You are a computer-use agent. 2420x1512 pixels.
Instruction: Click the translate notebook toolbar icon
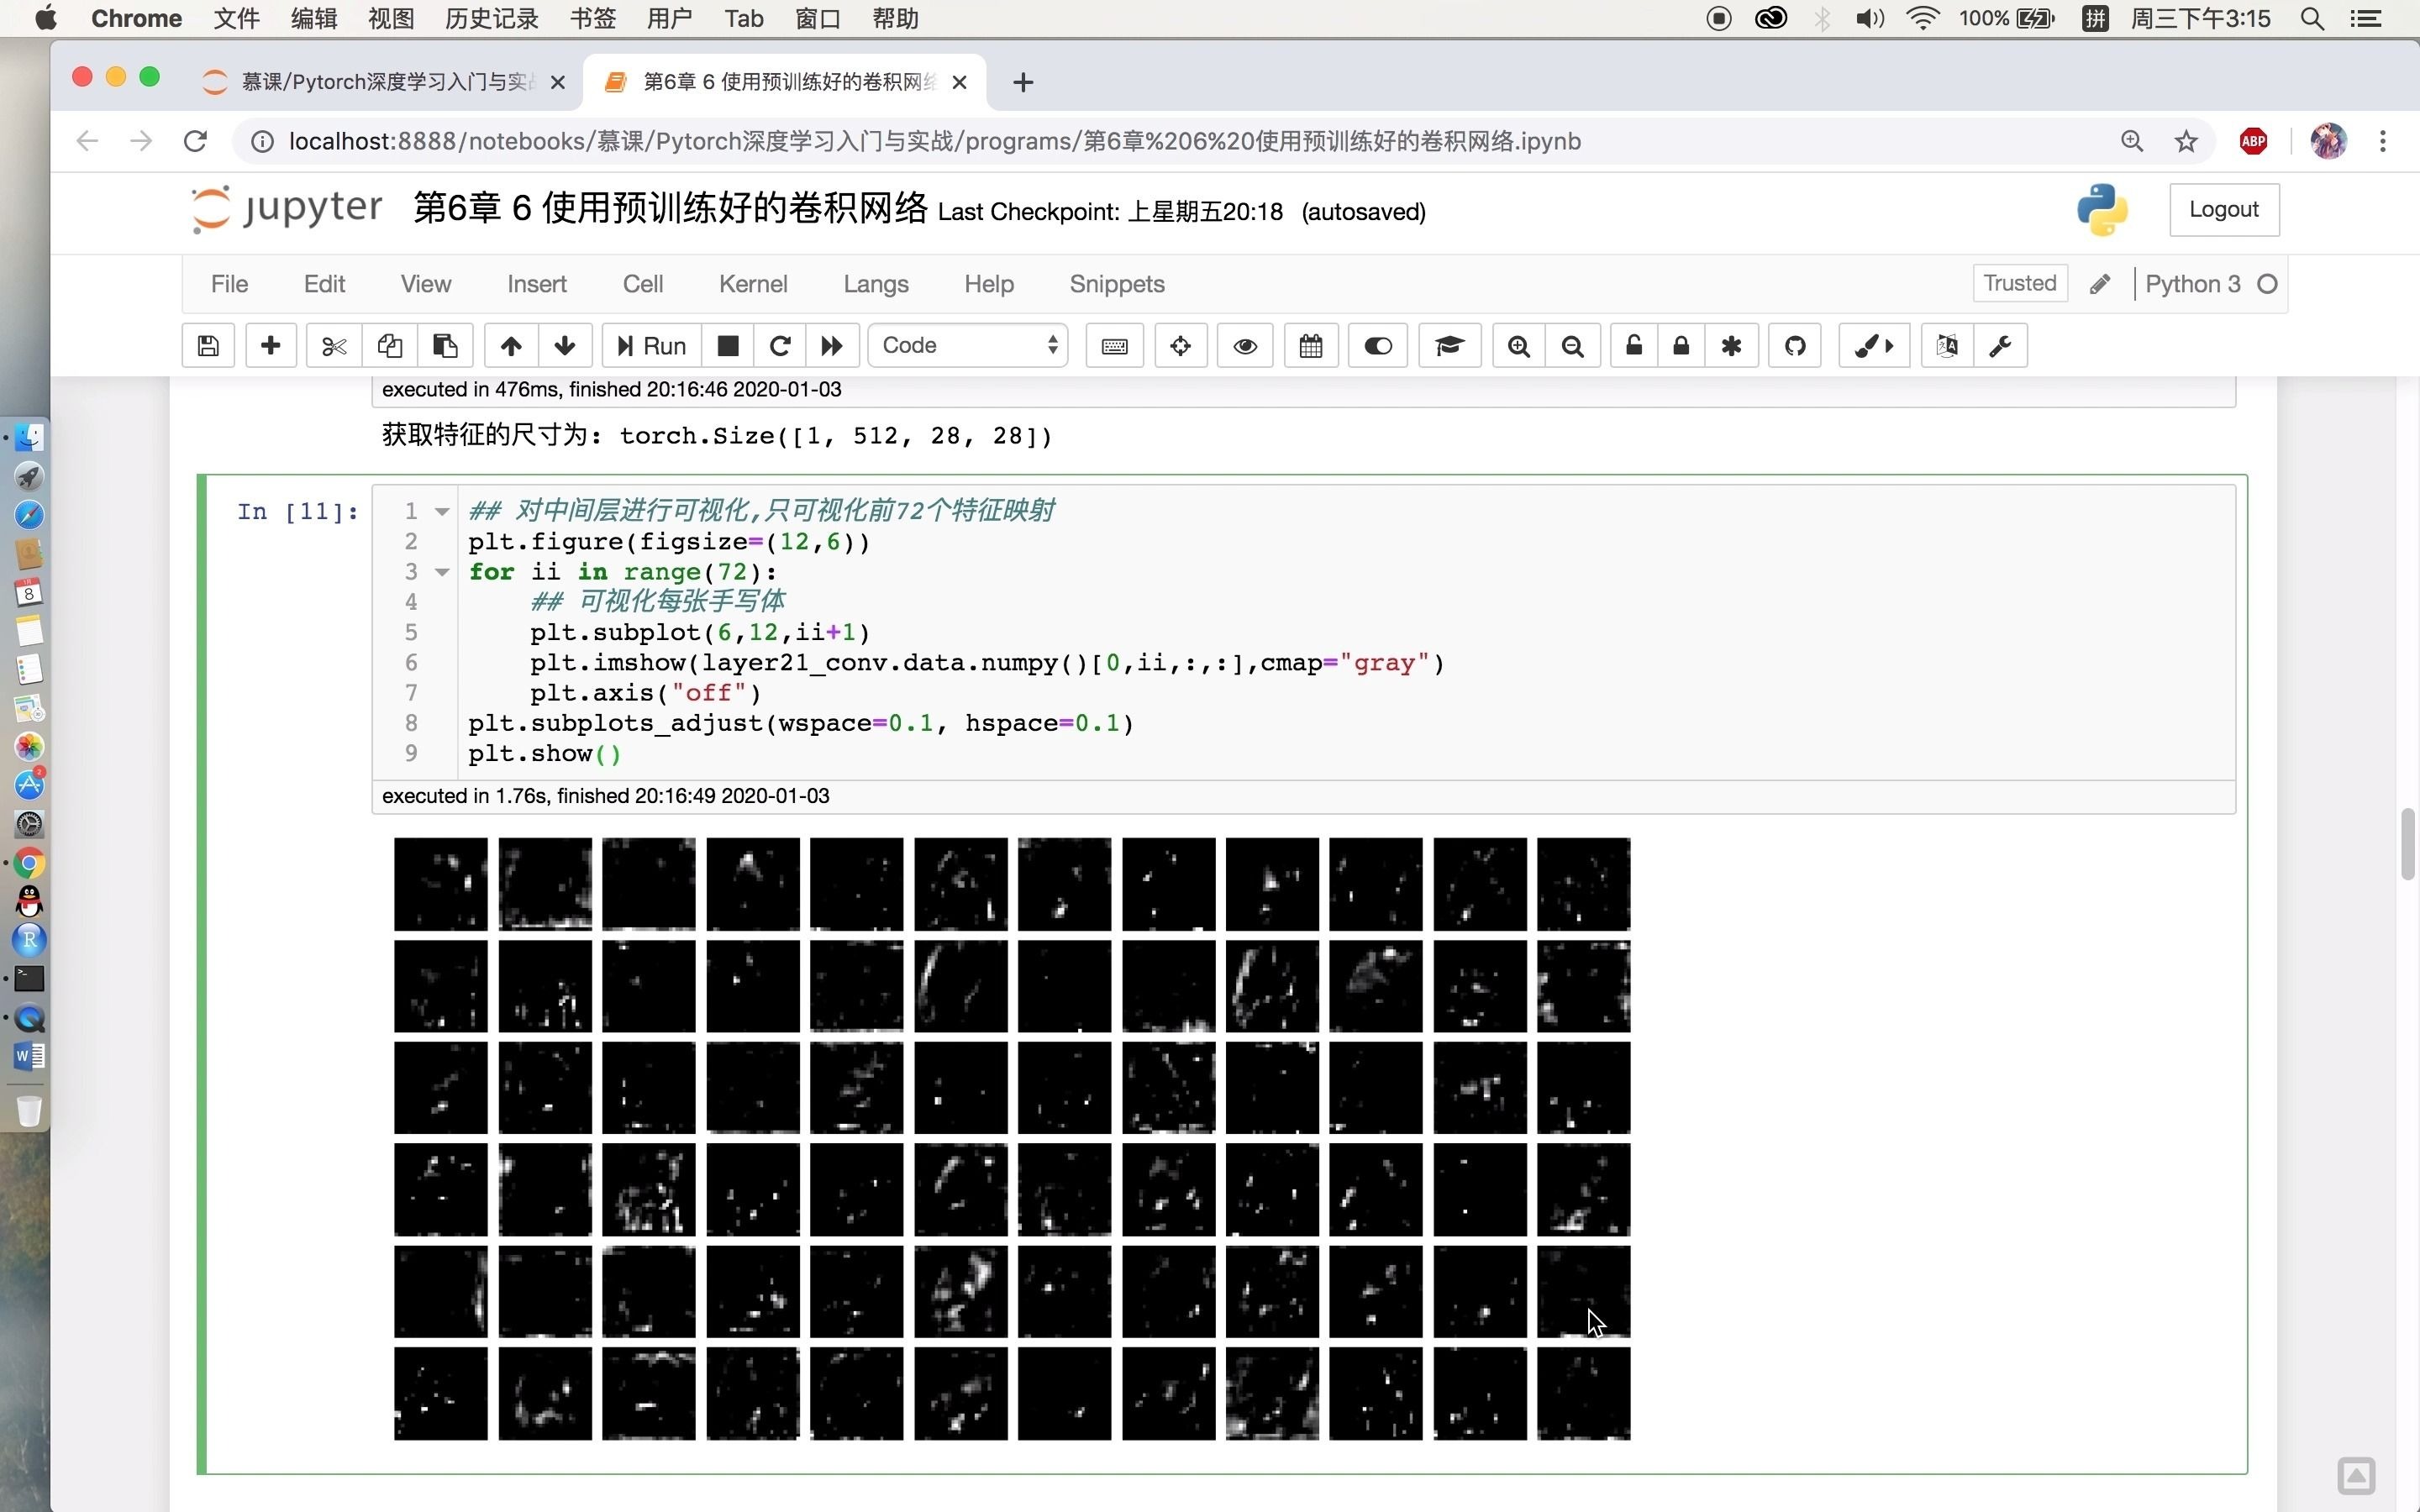tap(1947, 346)
